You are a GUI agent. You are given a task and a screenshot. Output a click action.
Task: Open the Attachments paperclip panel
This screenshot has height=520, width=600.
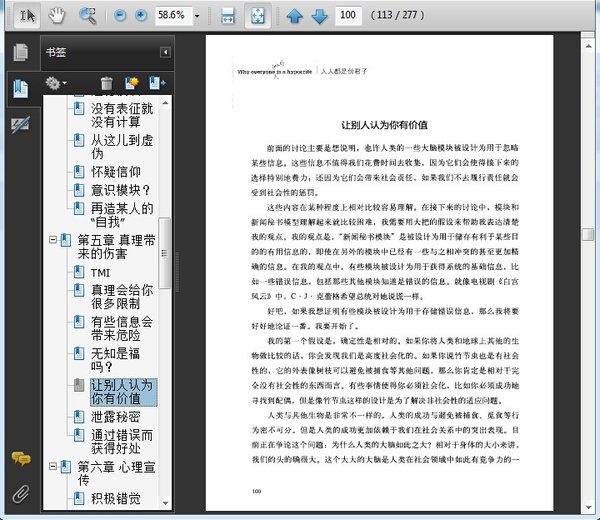(21, 494)
